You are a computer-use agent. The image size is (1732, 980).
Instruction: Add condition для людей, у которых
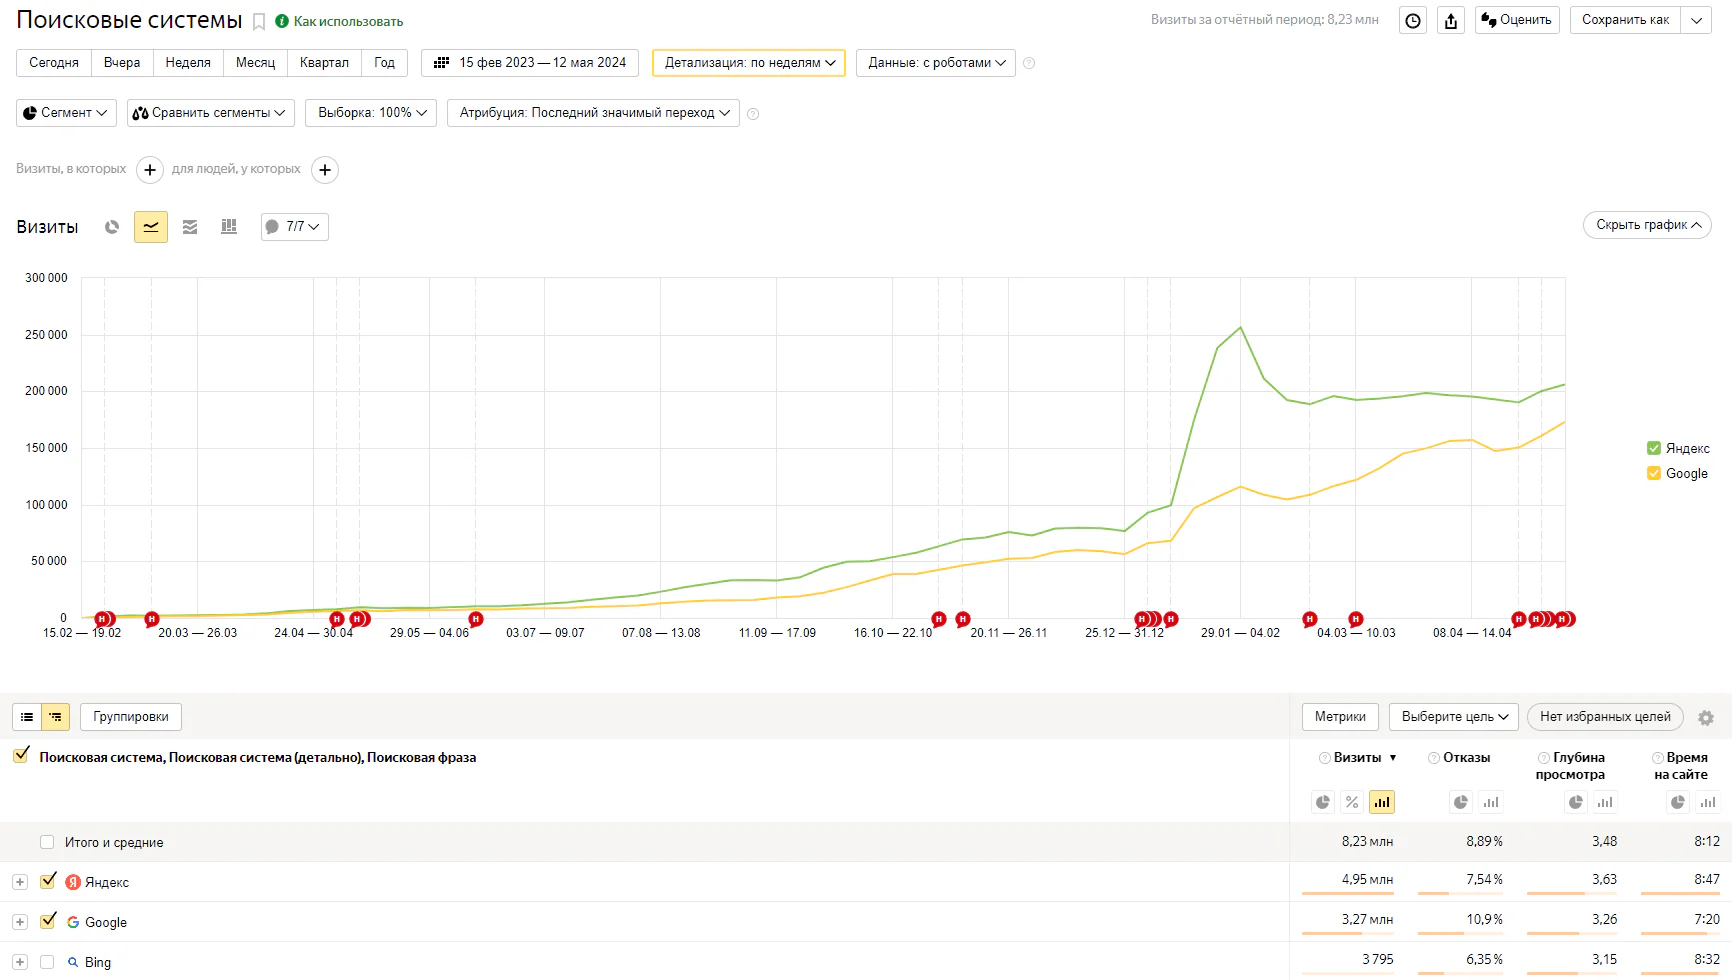[325, 170]
